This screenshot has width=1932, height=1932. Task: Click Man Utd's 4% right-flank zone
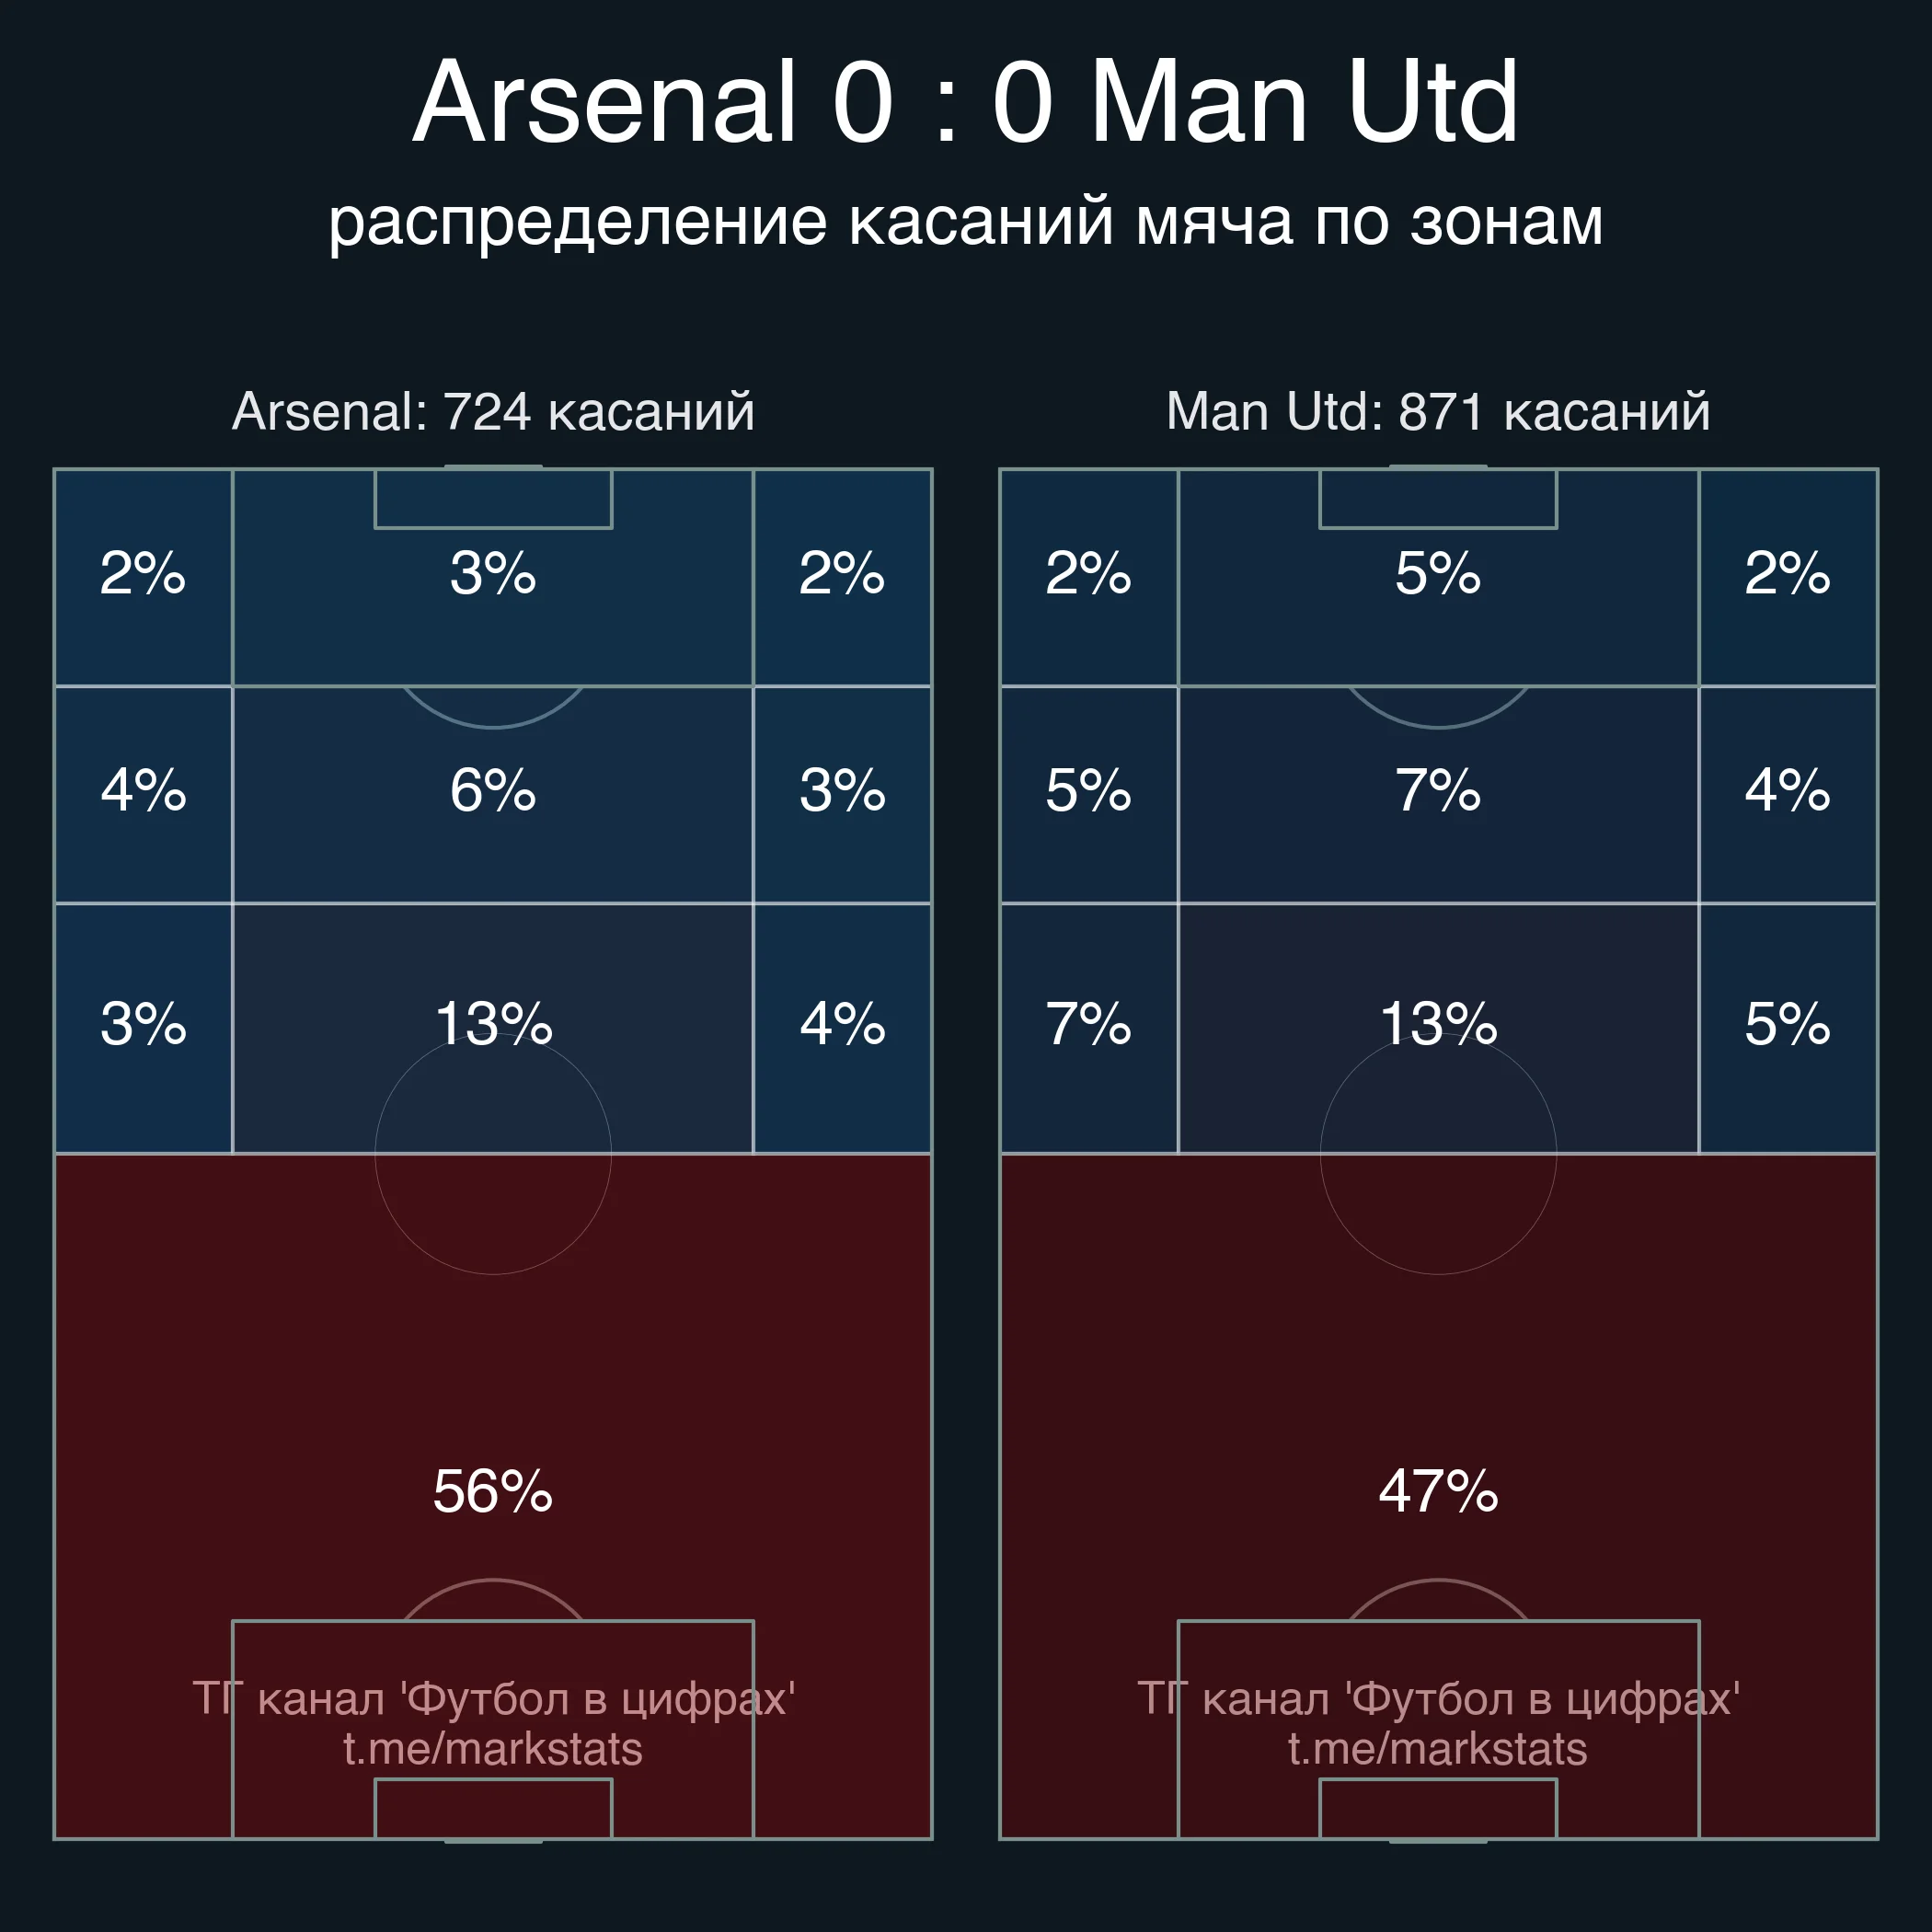pos(1787,790)
